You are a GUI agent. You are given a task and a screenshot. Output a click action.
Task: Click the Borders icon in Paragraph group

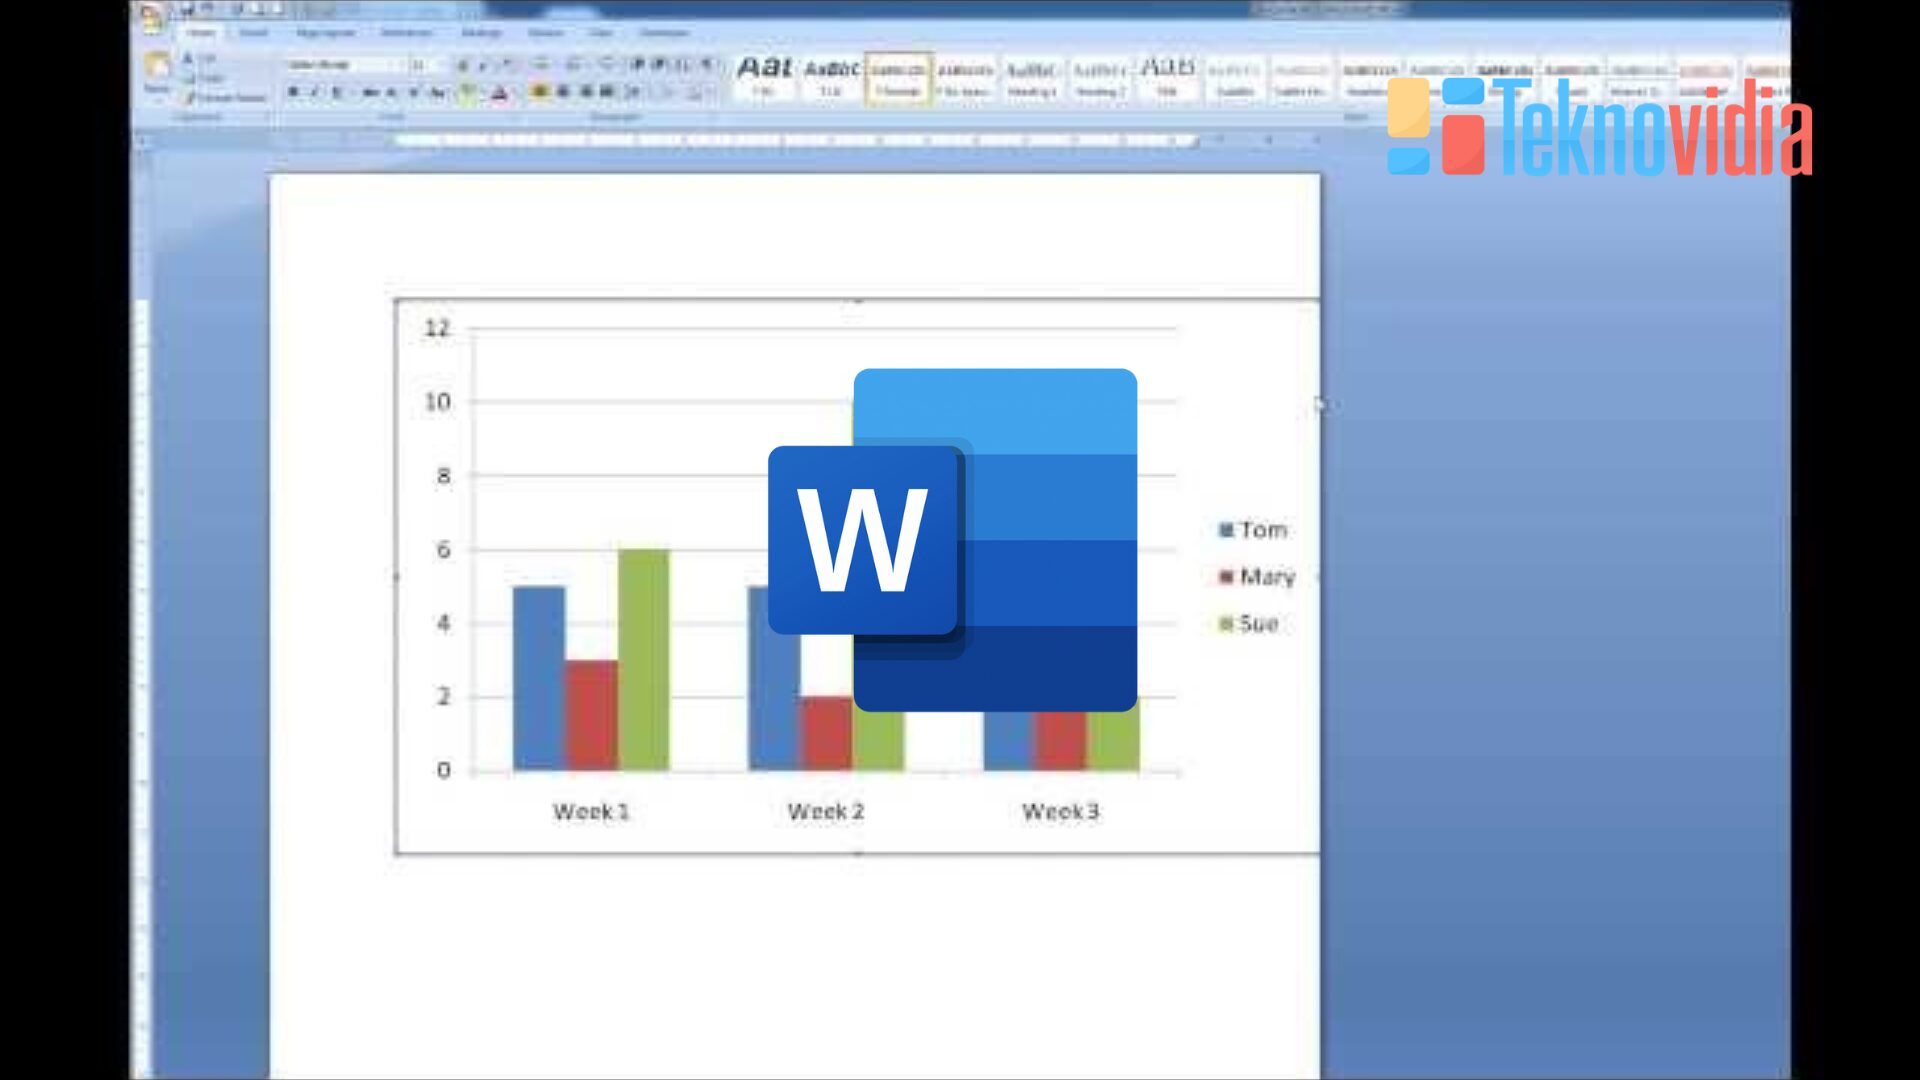pyautogui.click(x=695, y=92)
